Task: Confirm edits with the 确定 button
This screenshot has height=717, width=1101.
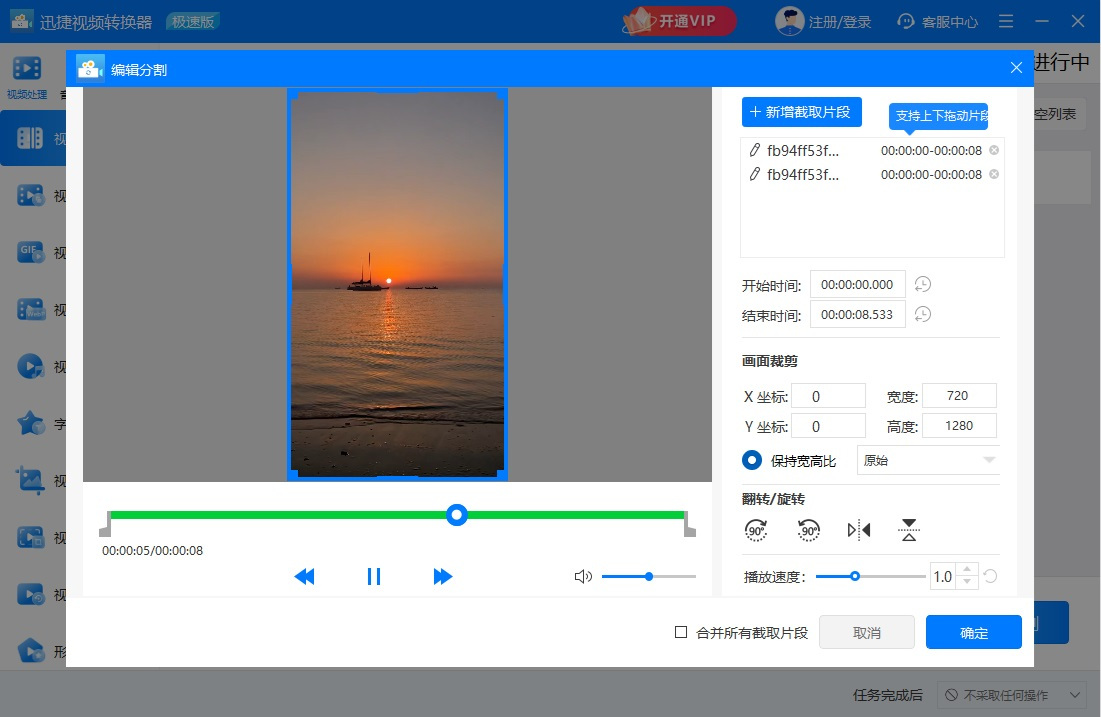Action: click(973, 631)
